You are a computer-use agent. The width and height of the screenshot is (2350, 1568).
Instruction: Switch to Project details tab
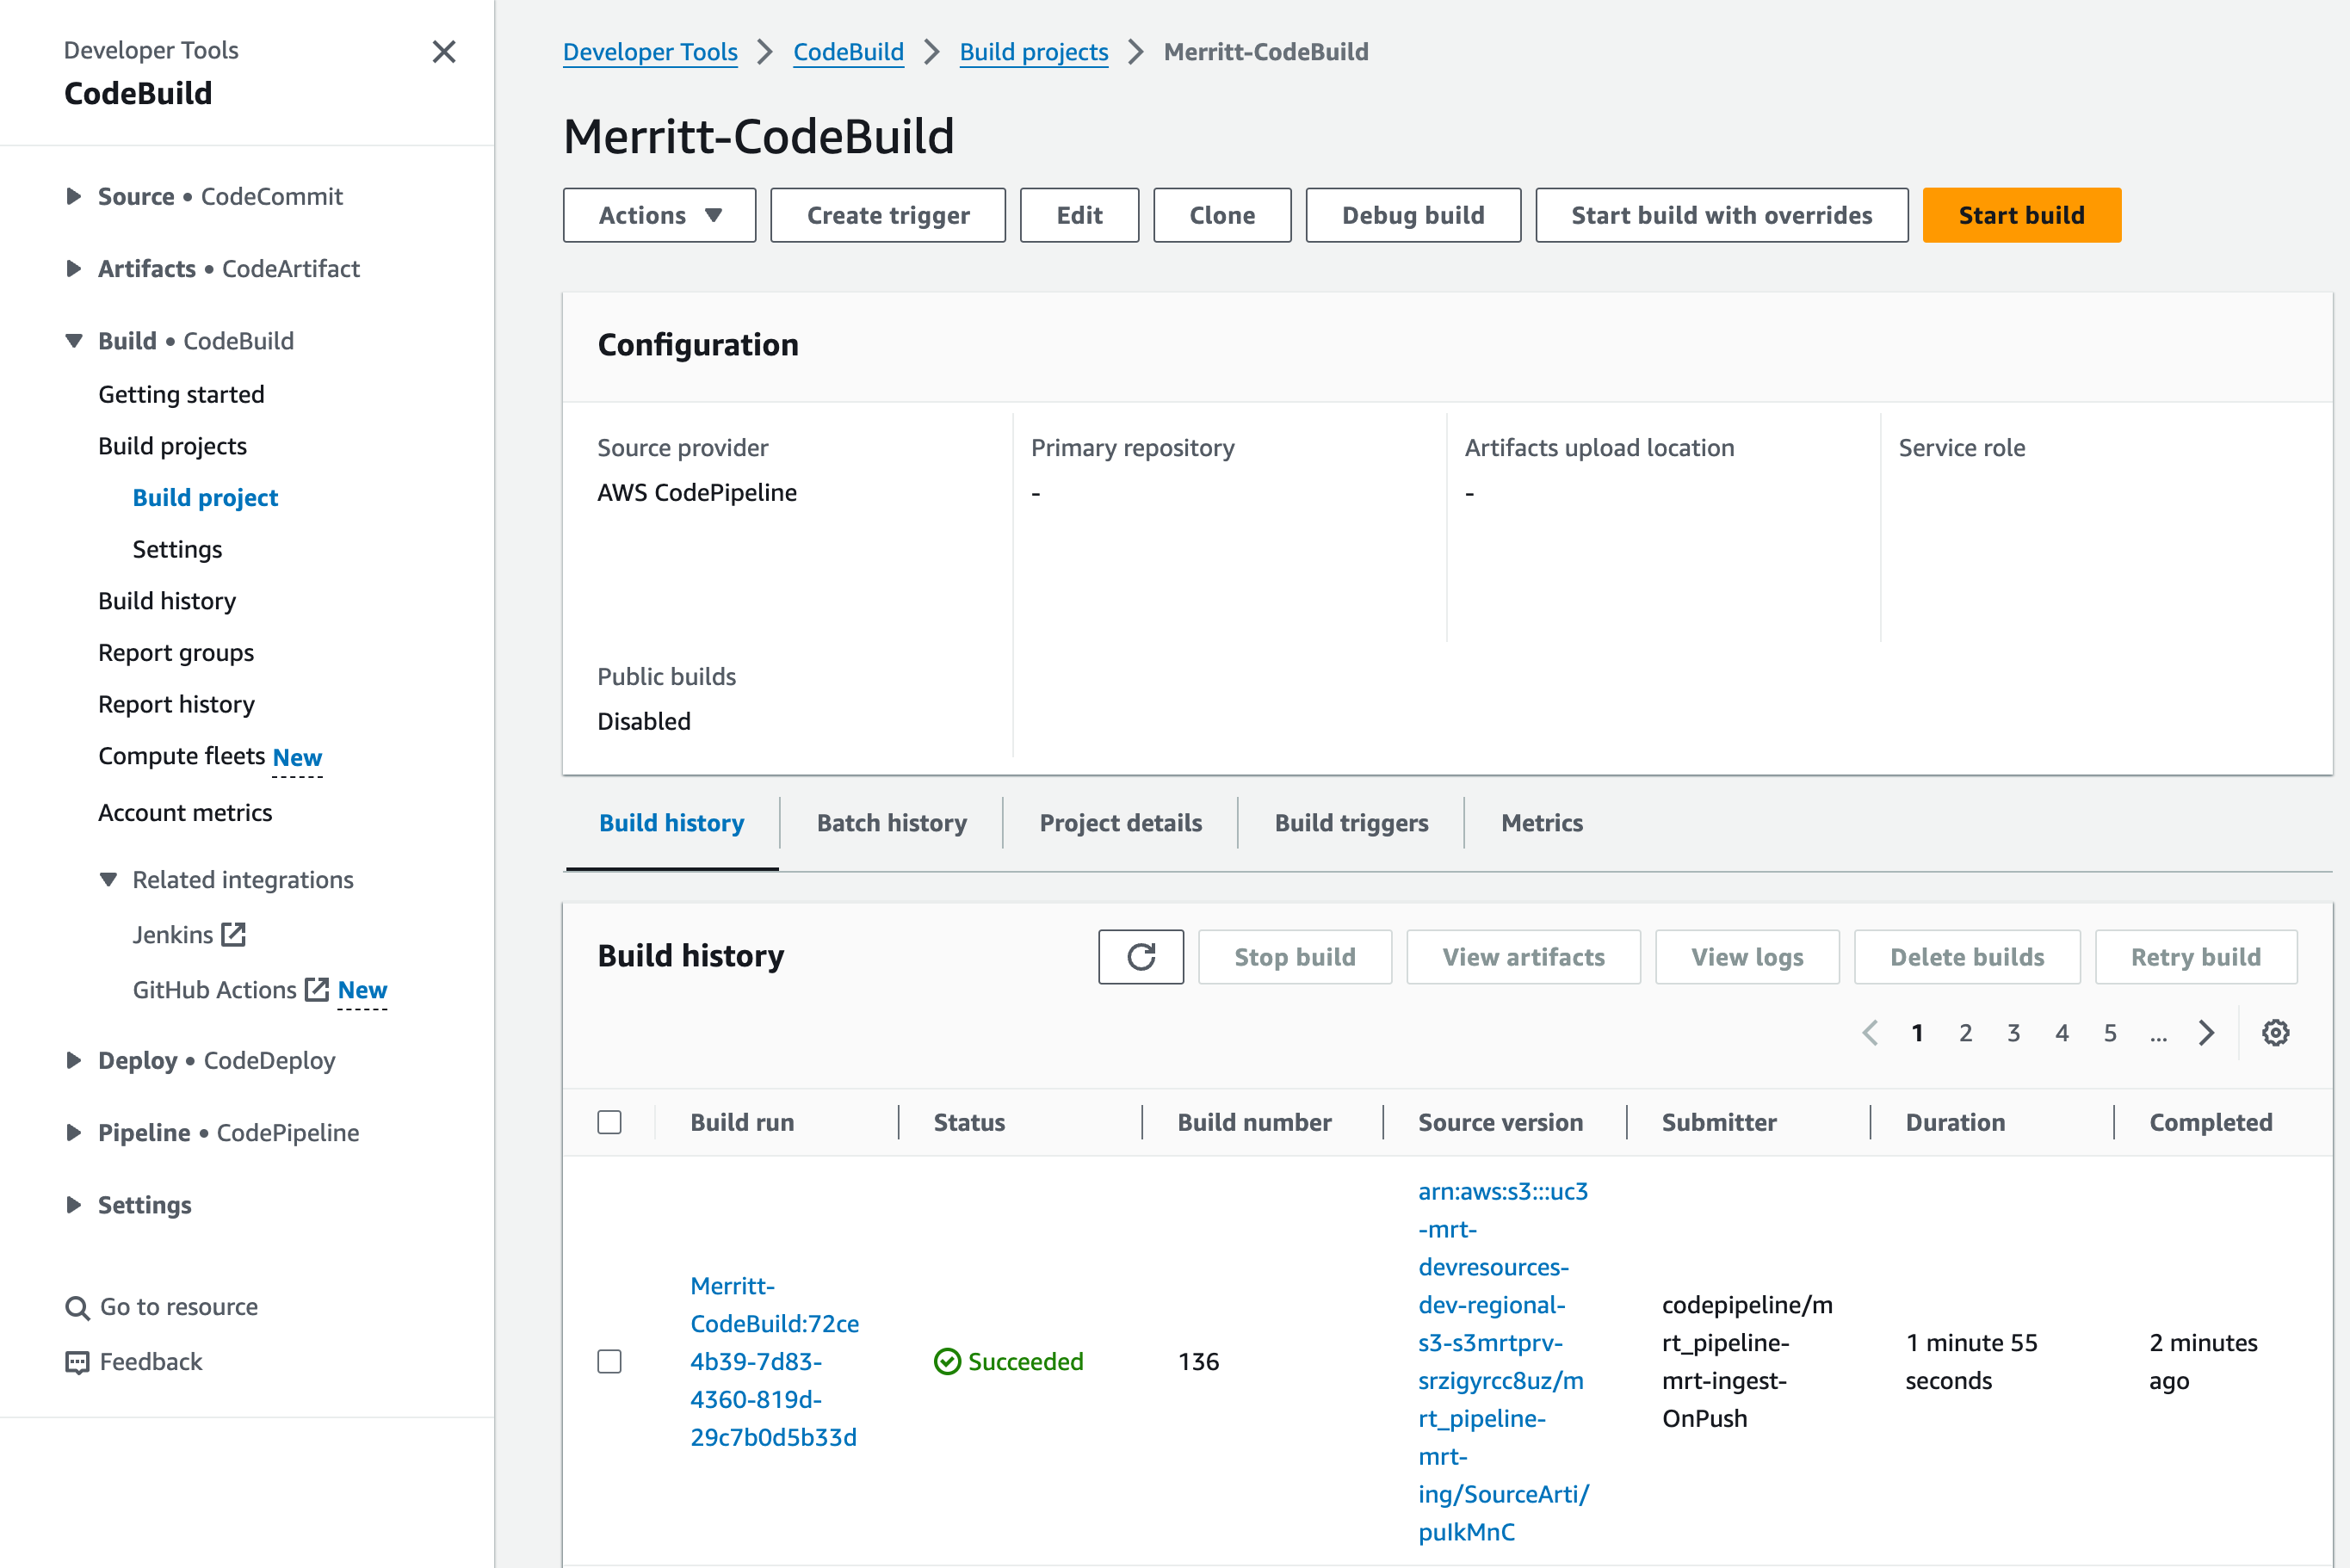tap(1120, 822)
